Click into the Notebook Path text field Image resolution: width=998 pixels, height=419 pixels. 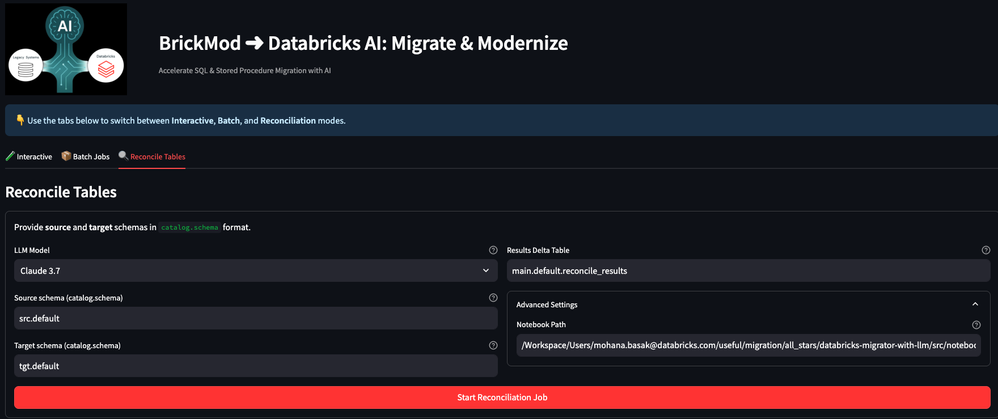(748, 346)
